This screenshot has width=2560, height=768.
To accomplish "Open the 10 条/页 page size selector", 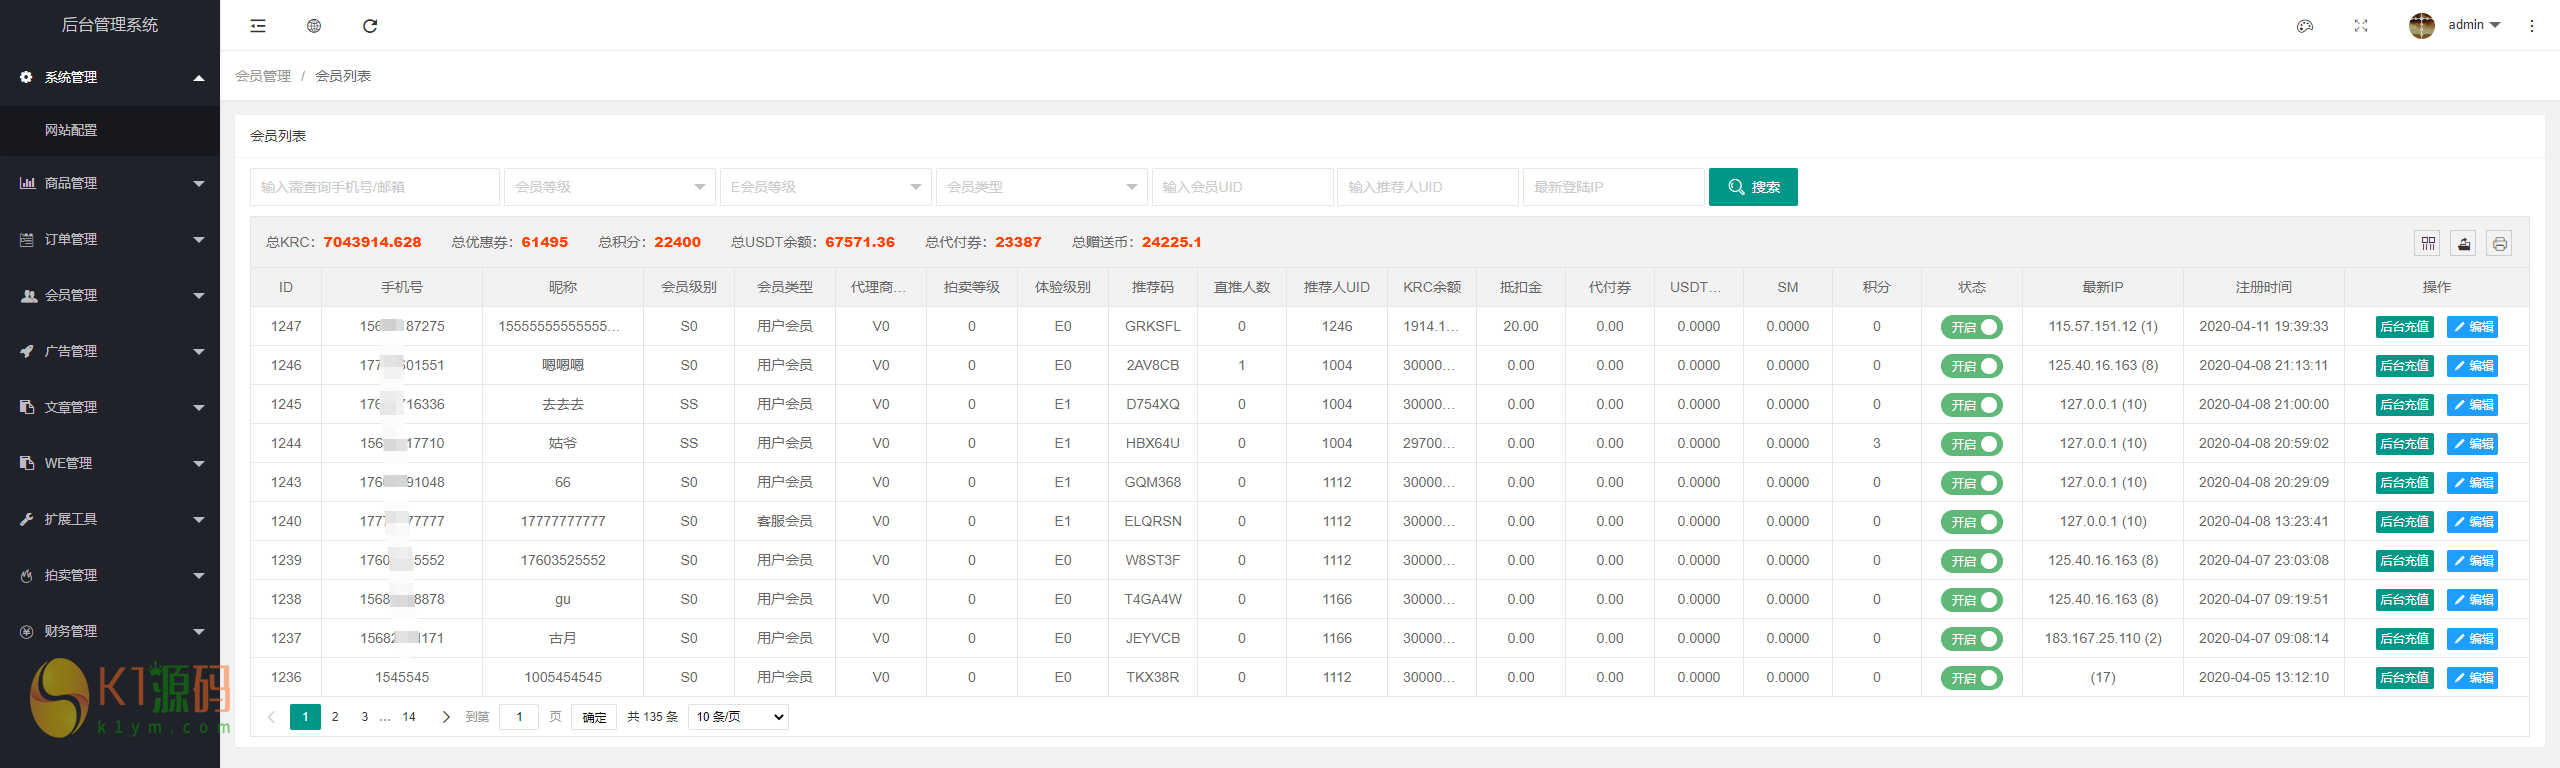I will click(738, 717).
